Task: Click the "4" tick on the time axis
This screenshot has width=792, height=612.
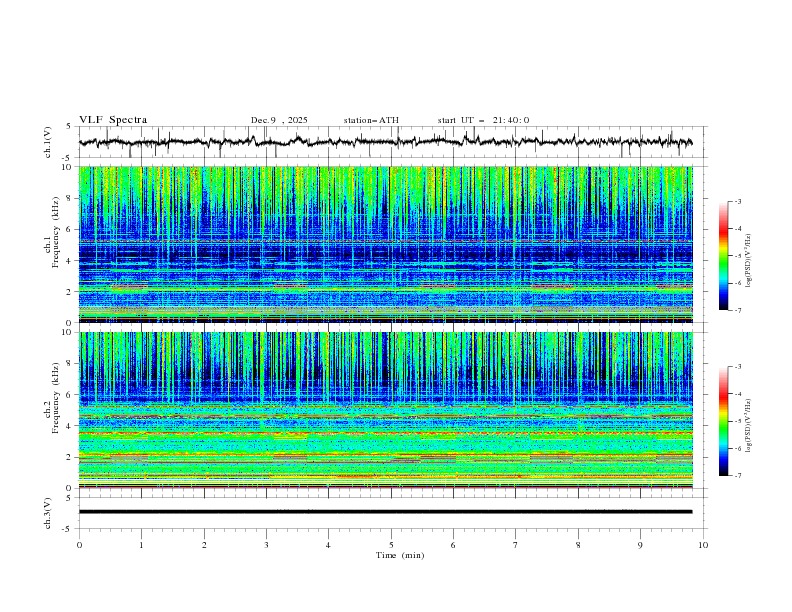Action: [x=328, y=545]
